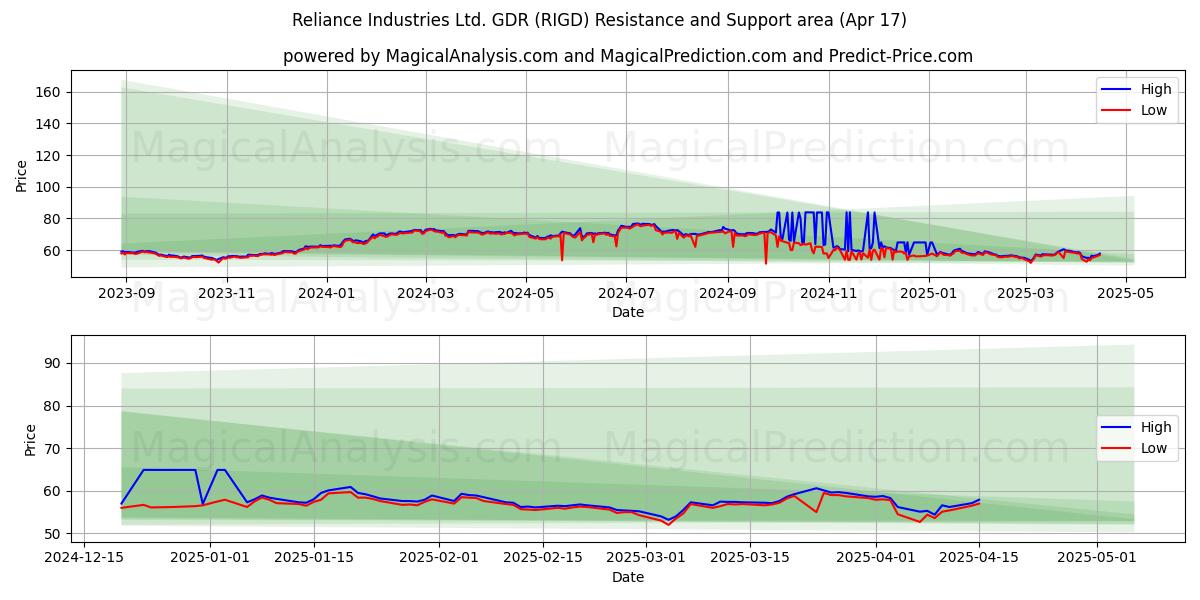The image size is (1200, 600).
Task: Click the 2024-07 x-axis tick label
Action: point(626,293)
